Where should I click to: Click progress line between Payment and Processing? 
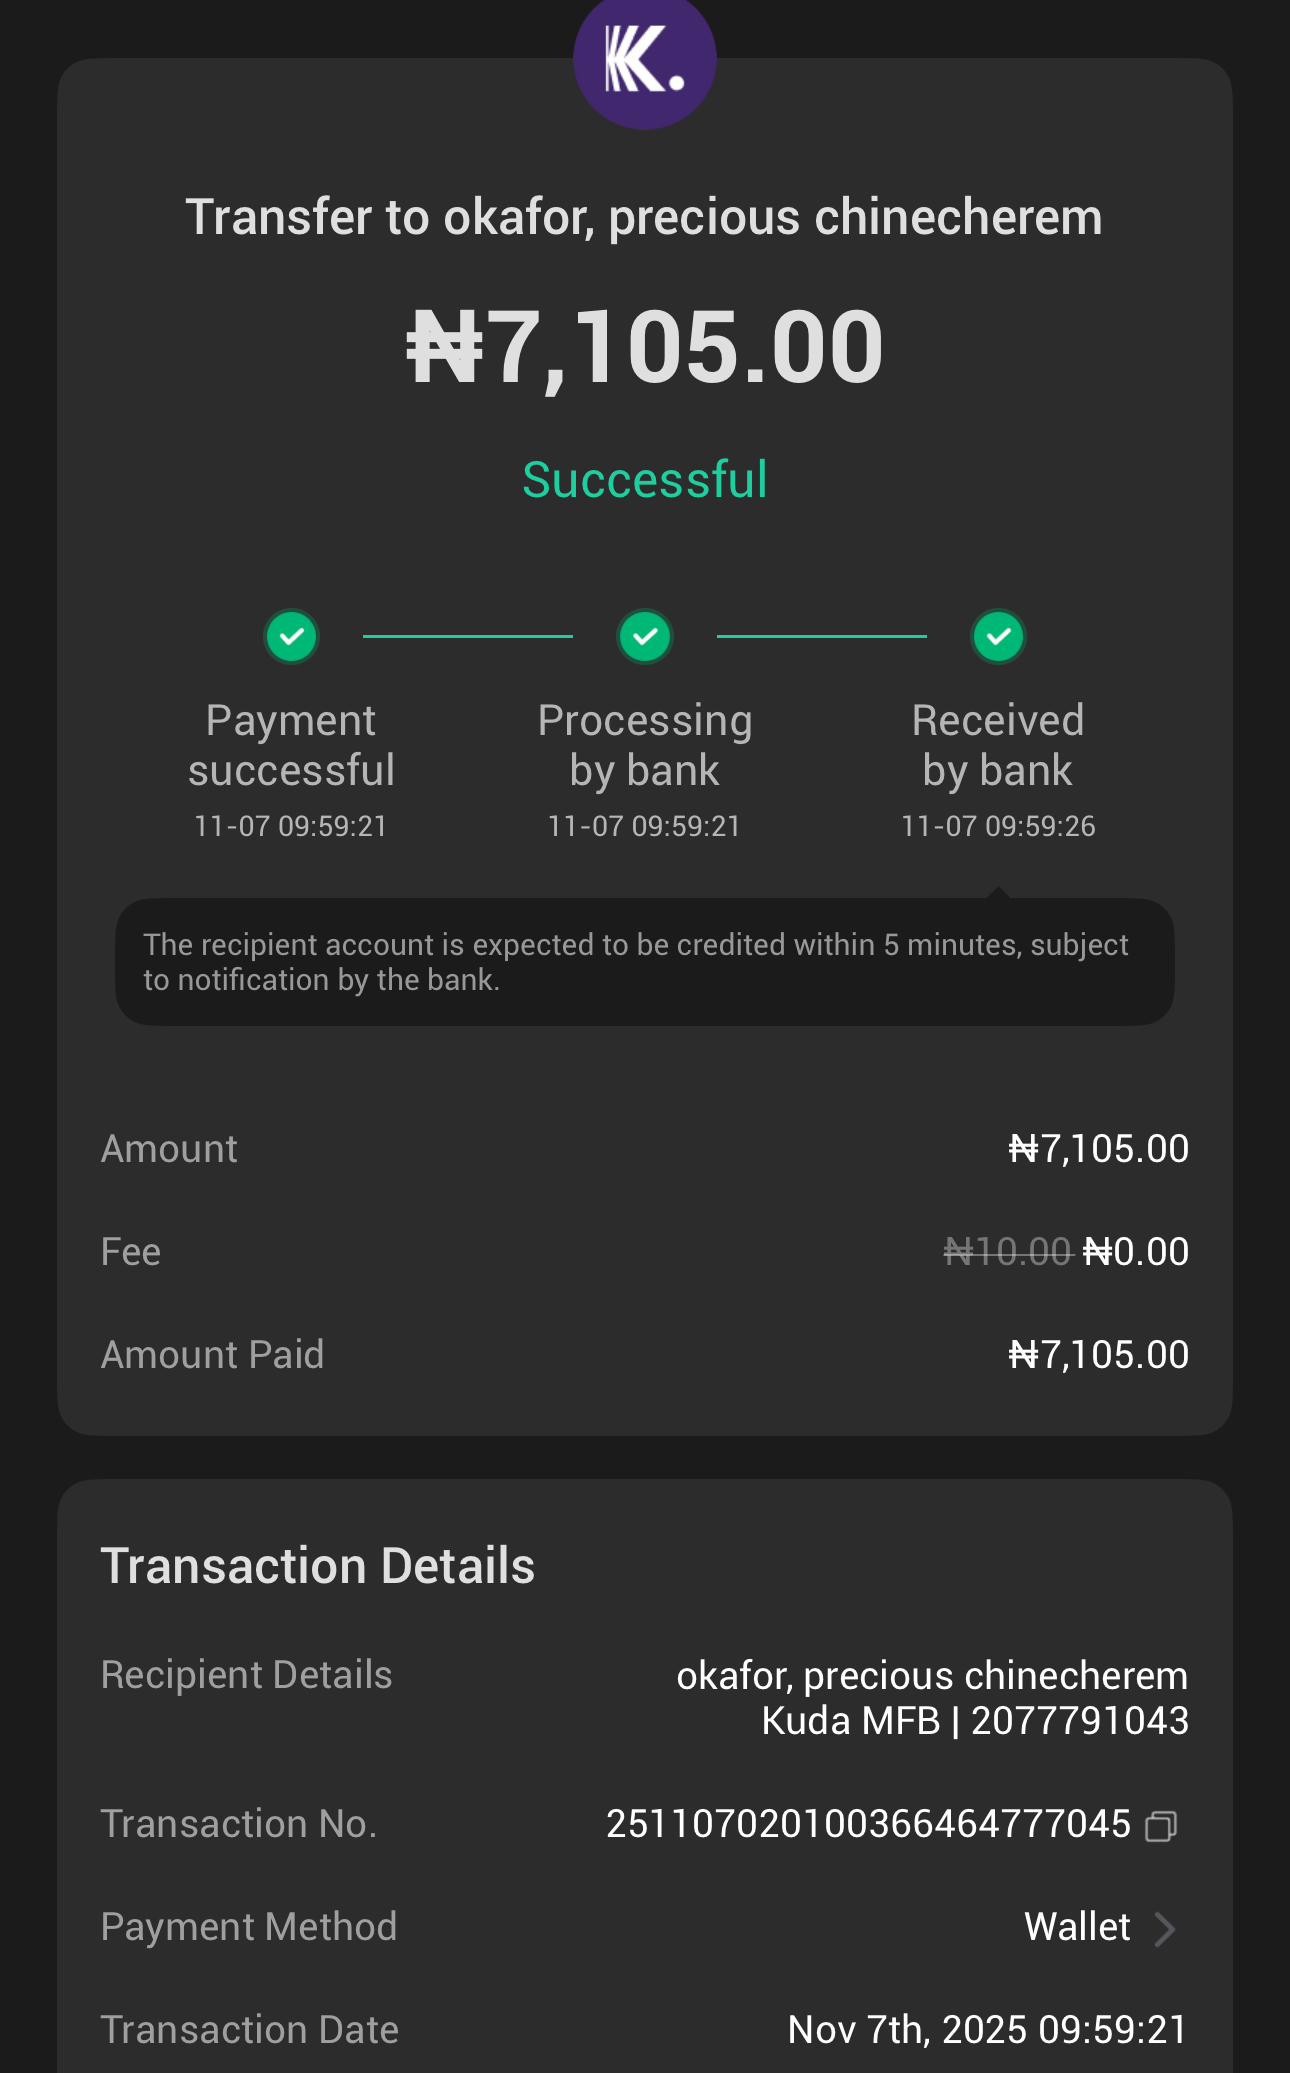coord(468,636)
